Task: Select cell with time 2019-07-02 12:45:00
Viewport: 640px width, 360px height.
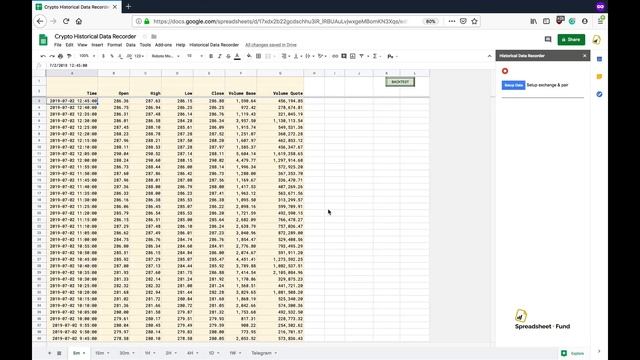Action: coord(72,101)
